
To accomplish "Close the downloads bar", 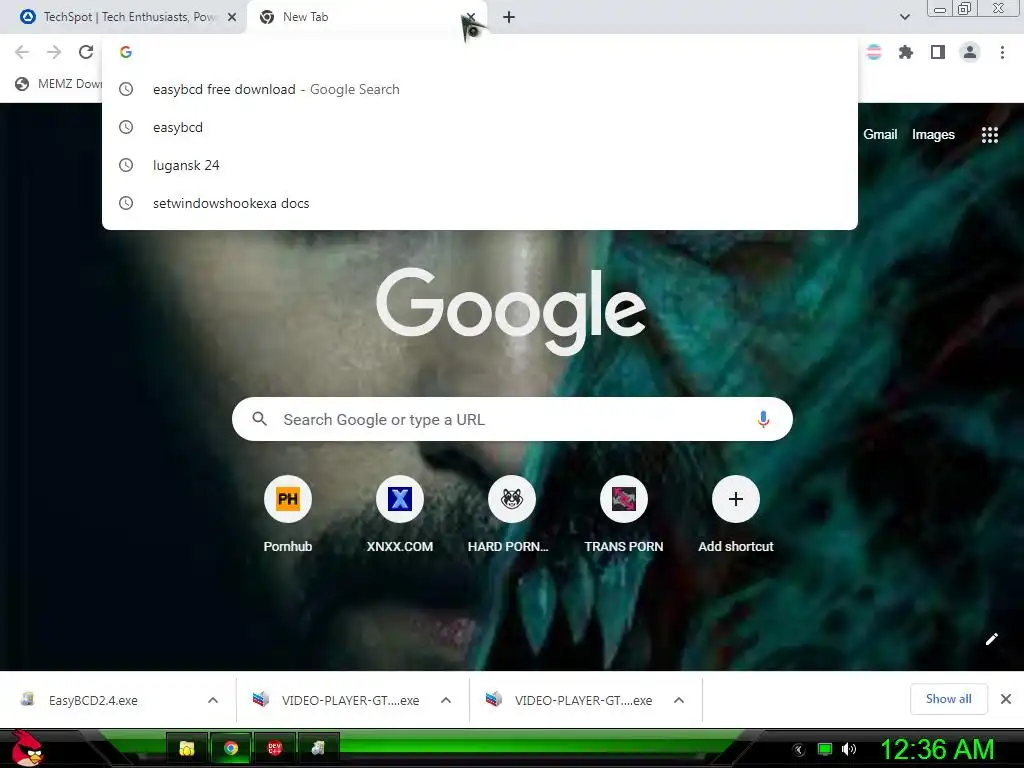I will [1006, 699].
